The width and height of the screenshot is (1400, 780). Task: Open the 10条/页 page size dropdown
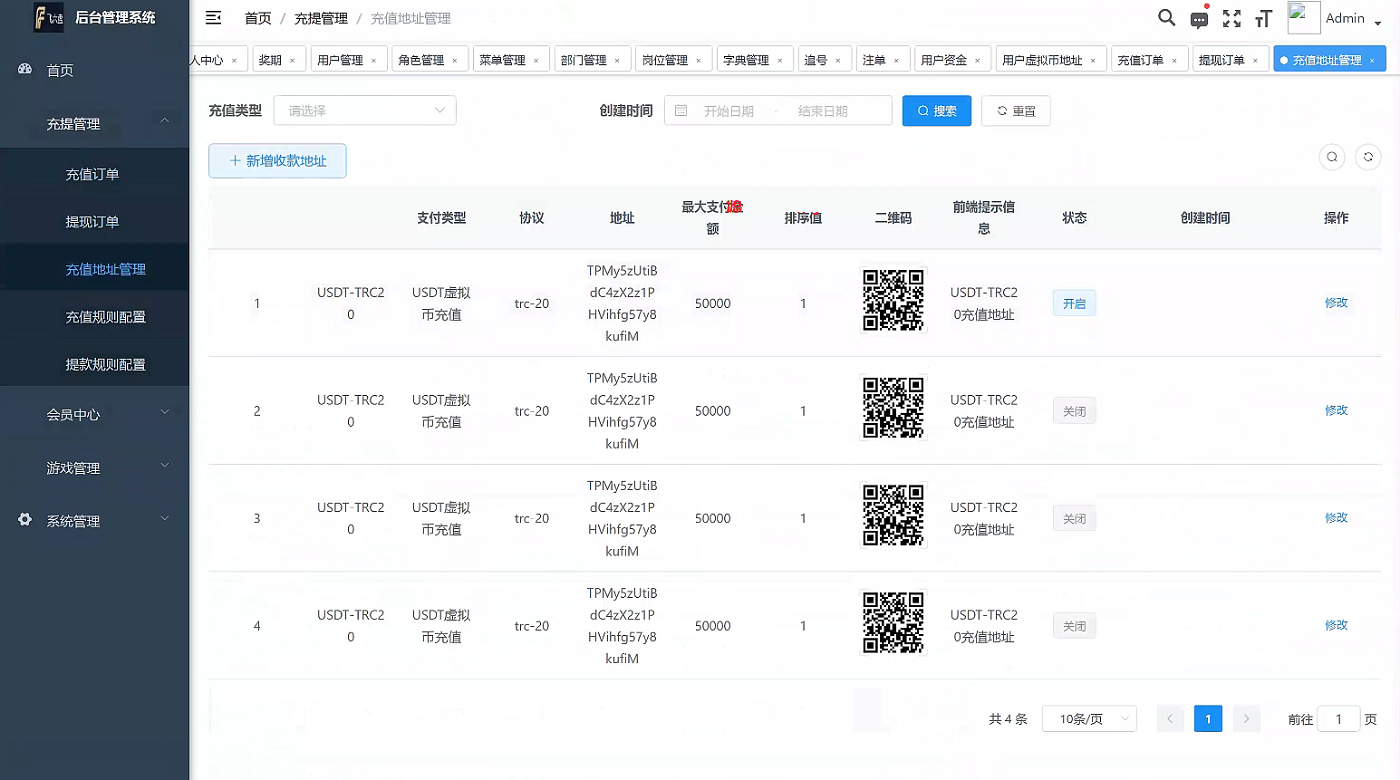tap(1089, 718)
